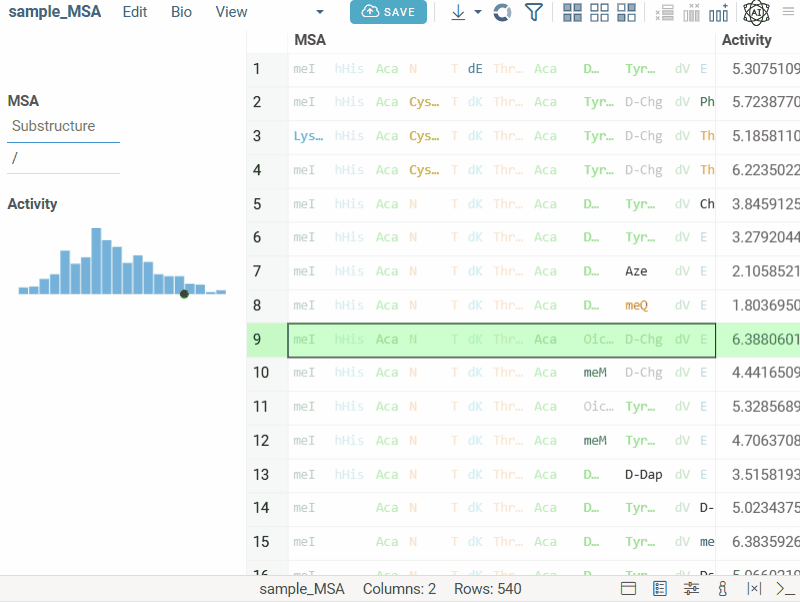Viewport: 800px width, 602px height.
Task: Click the download arrow icon
Action: pos(458,12)
